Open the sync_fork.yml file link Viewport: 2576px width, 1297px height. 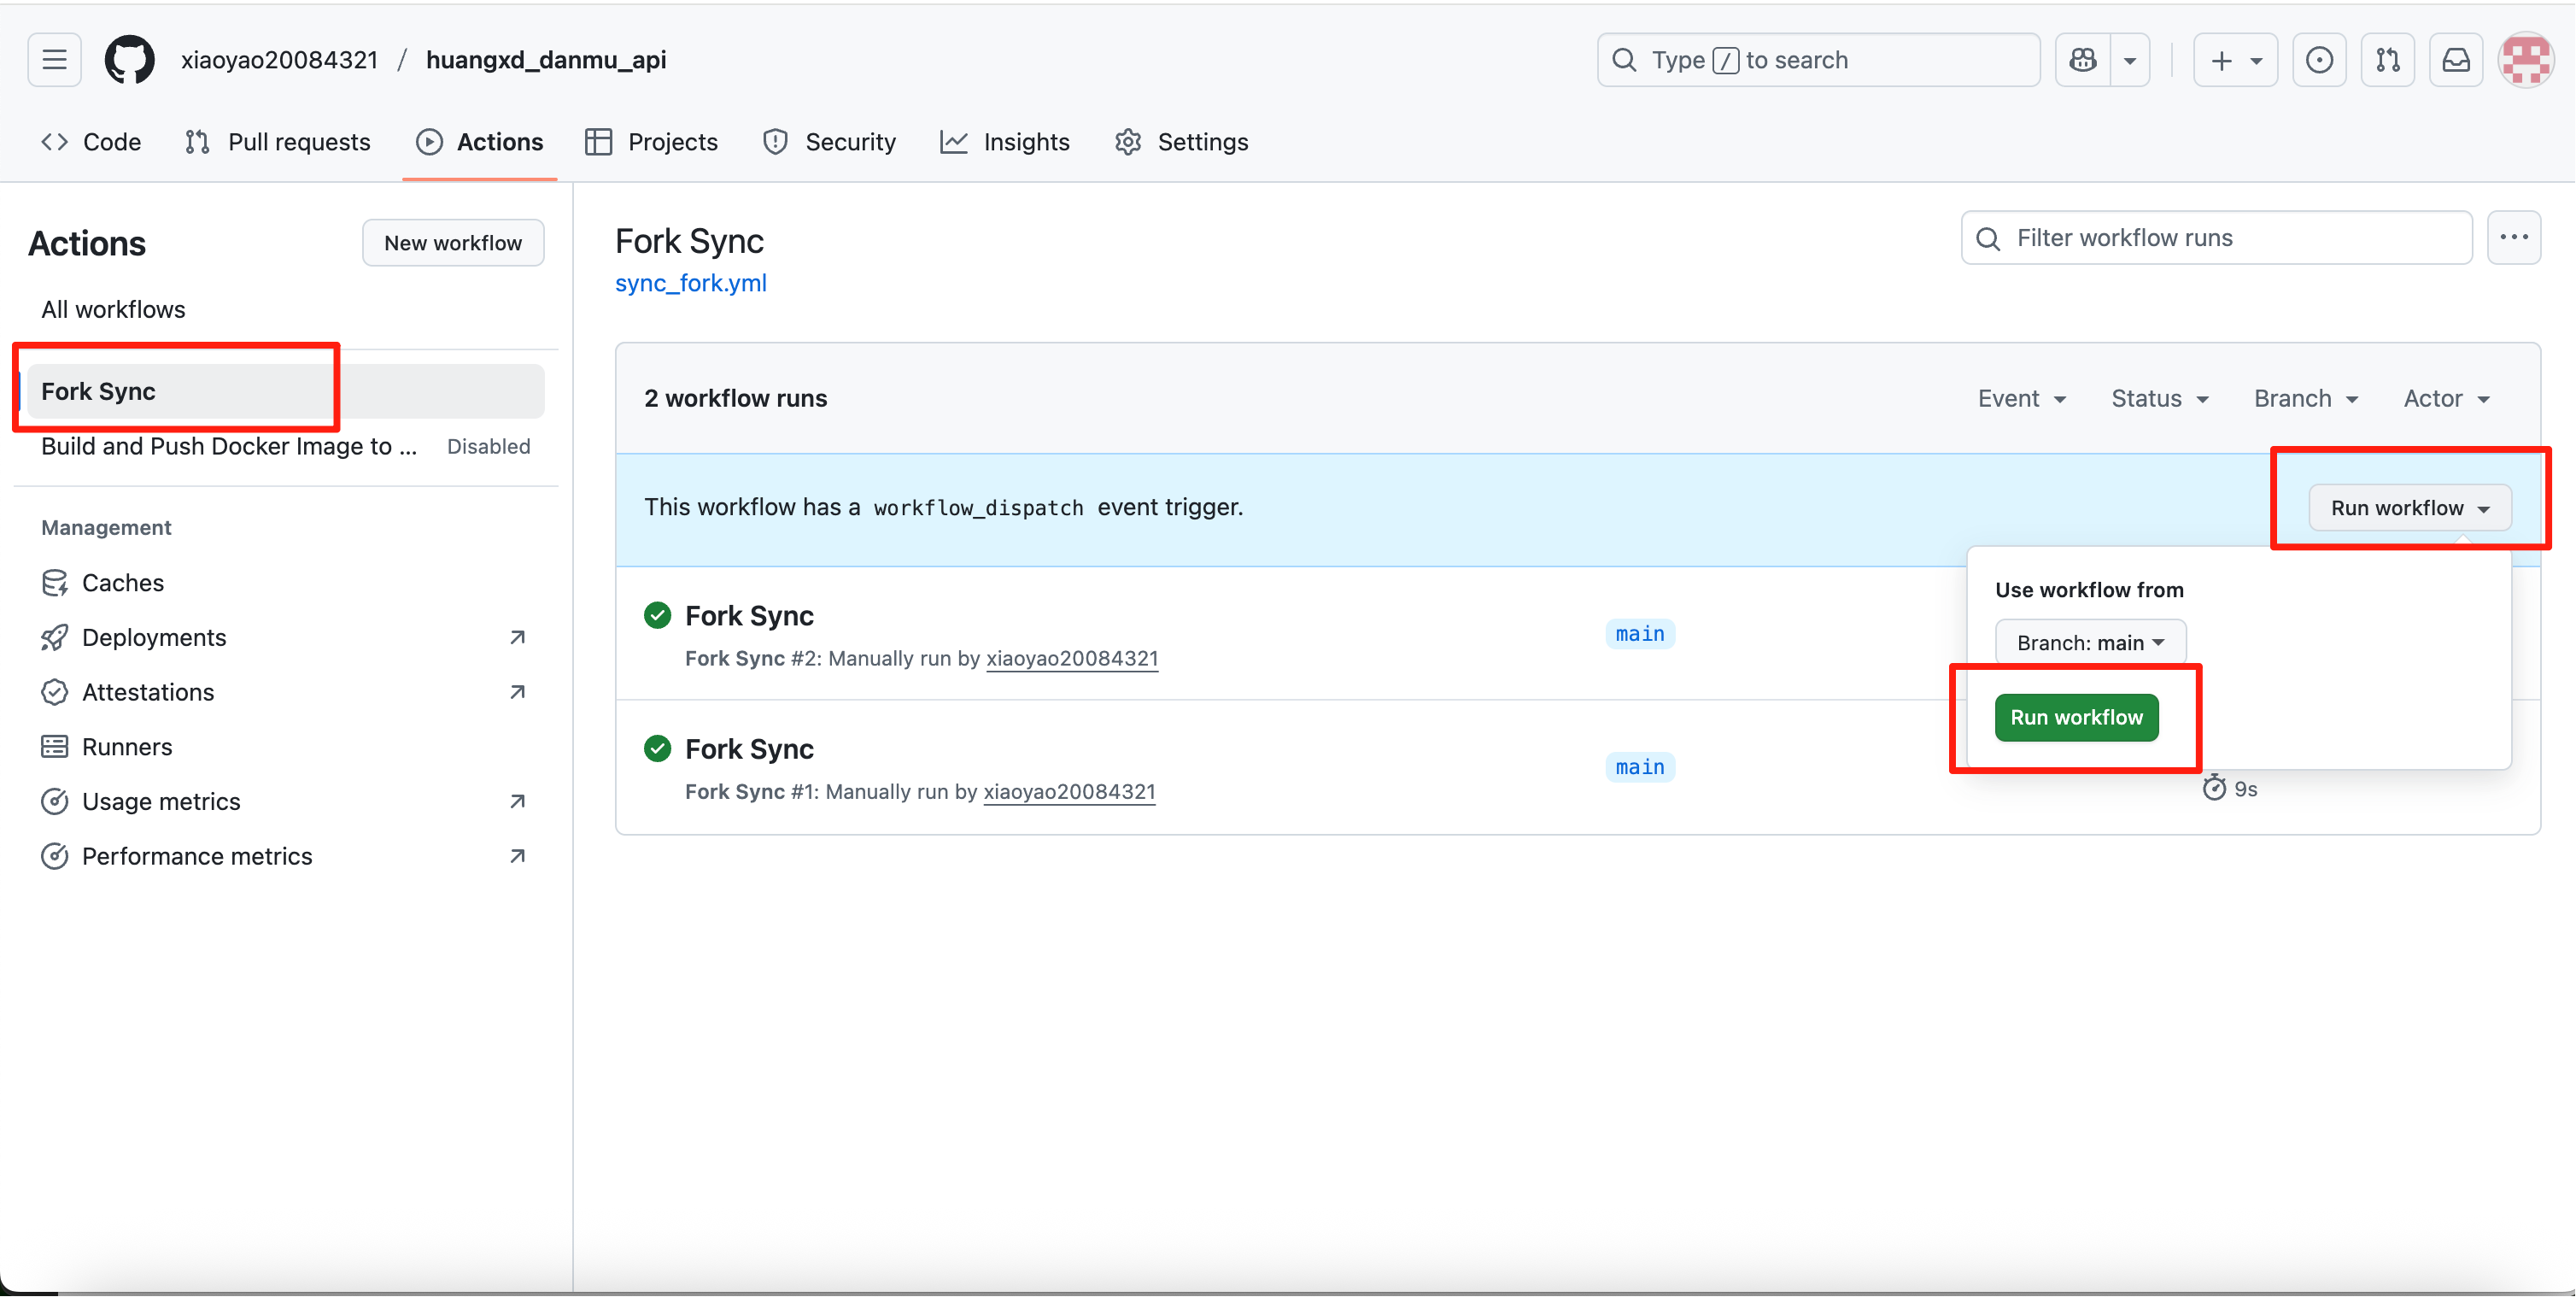coord(691,283)
